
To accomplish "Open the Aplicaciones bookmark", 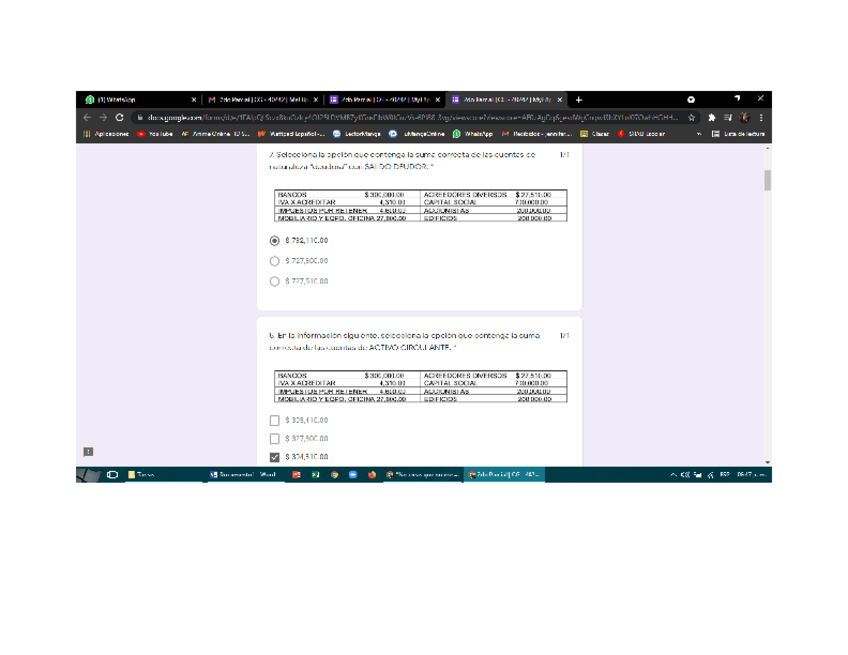I will tap(107, 134).
